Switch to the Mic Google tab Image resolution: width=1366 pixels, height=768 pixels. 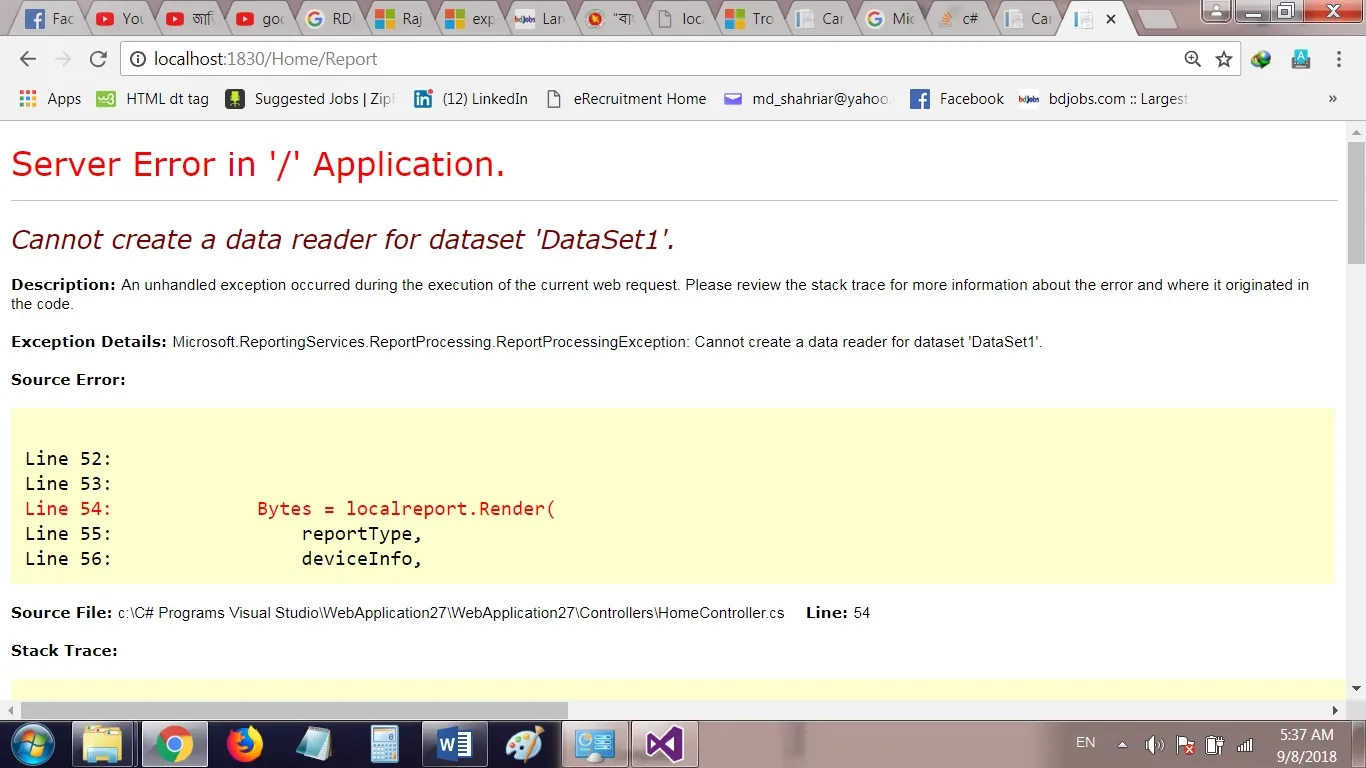pos(888,19)
